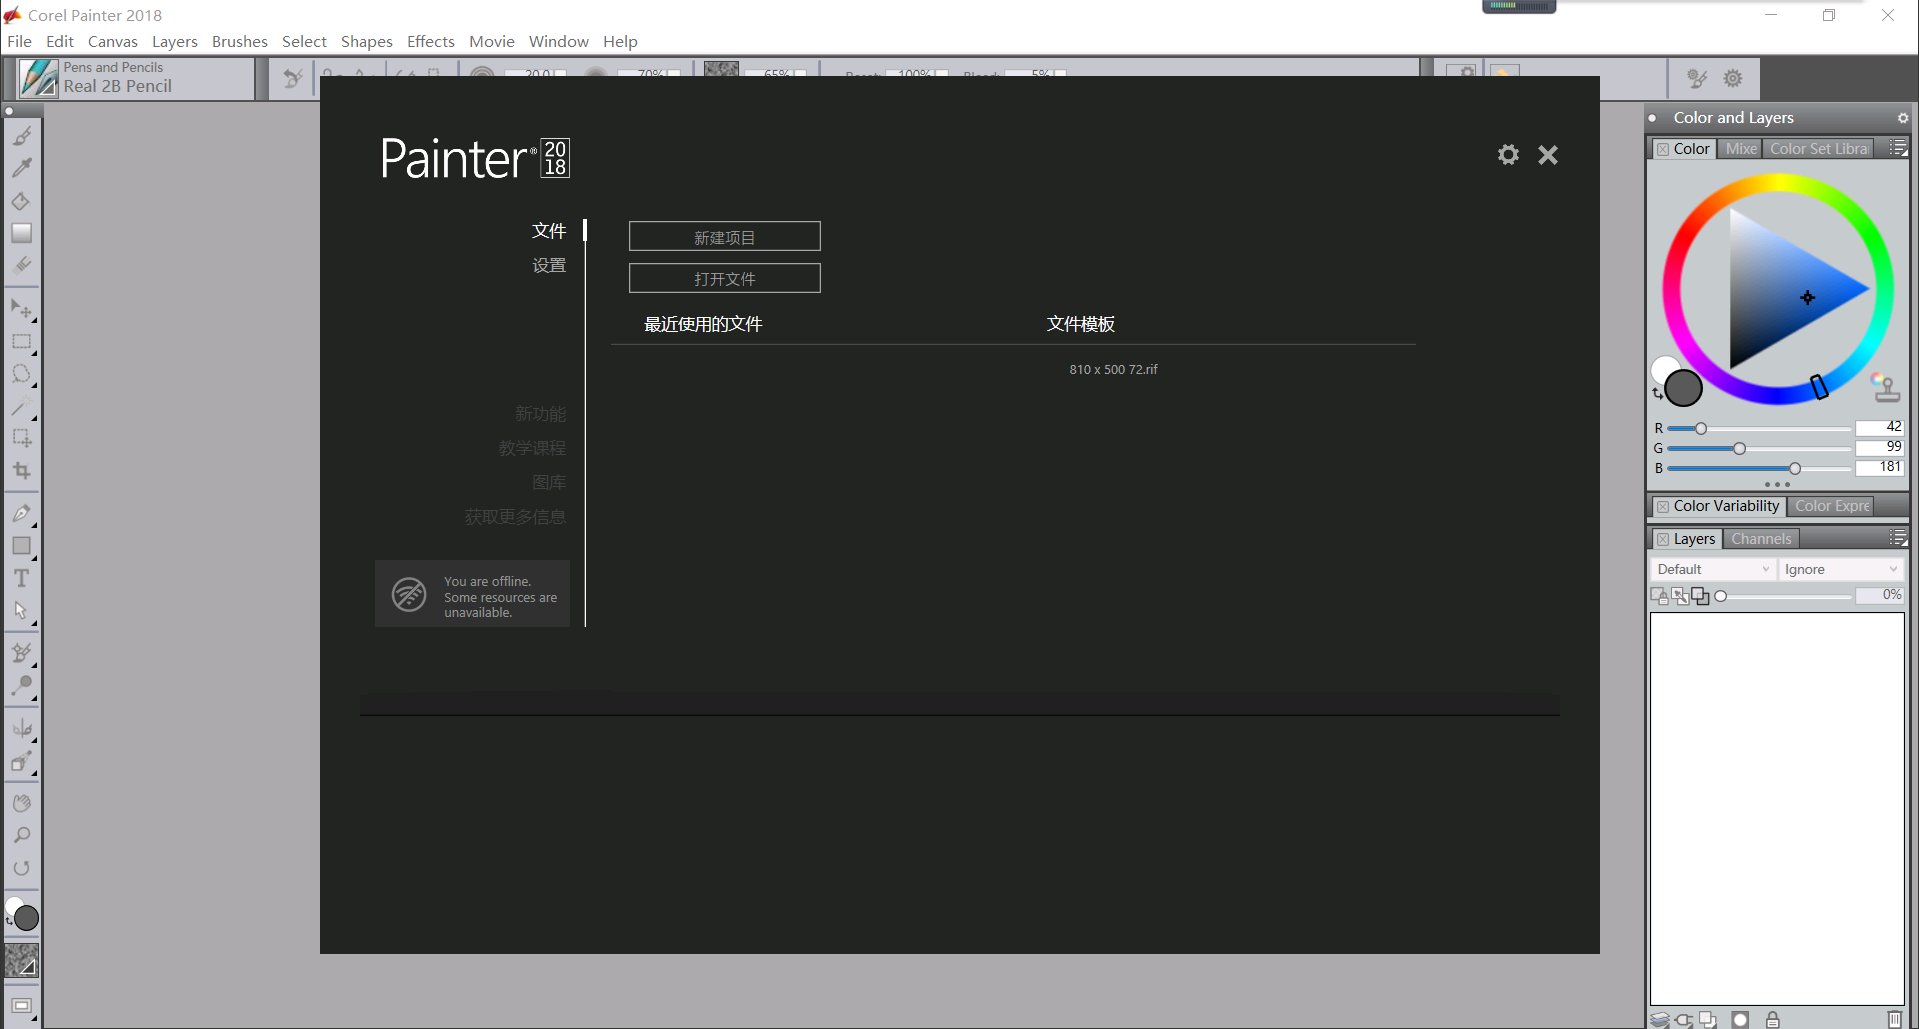Select the Text tool
Viewport: 1919px width, 1029px height.
21,578
